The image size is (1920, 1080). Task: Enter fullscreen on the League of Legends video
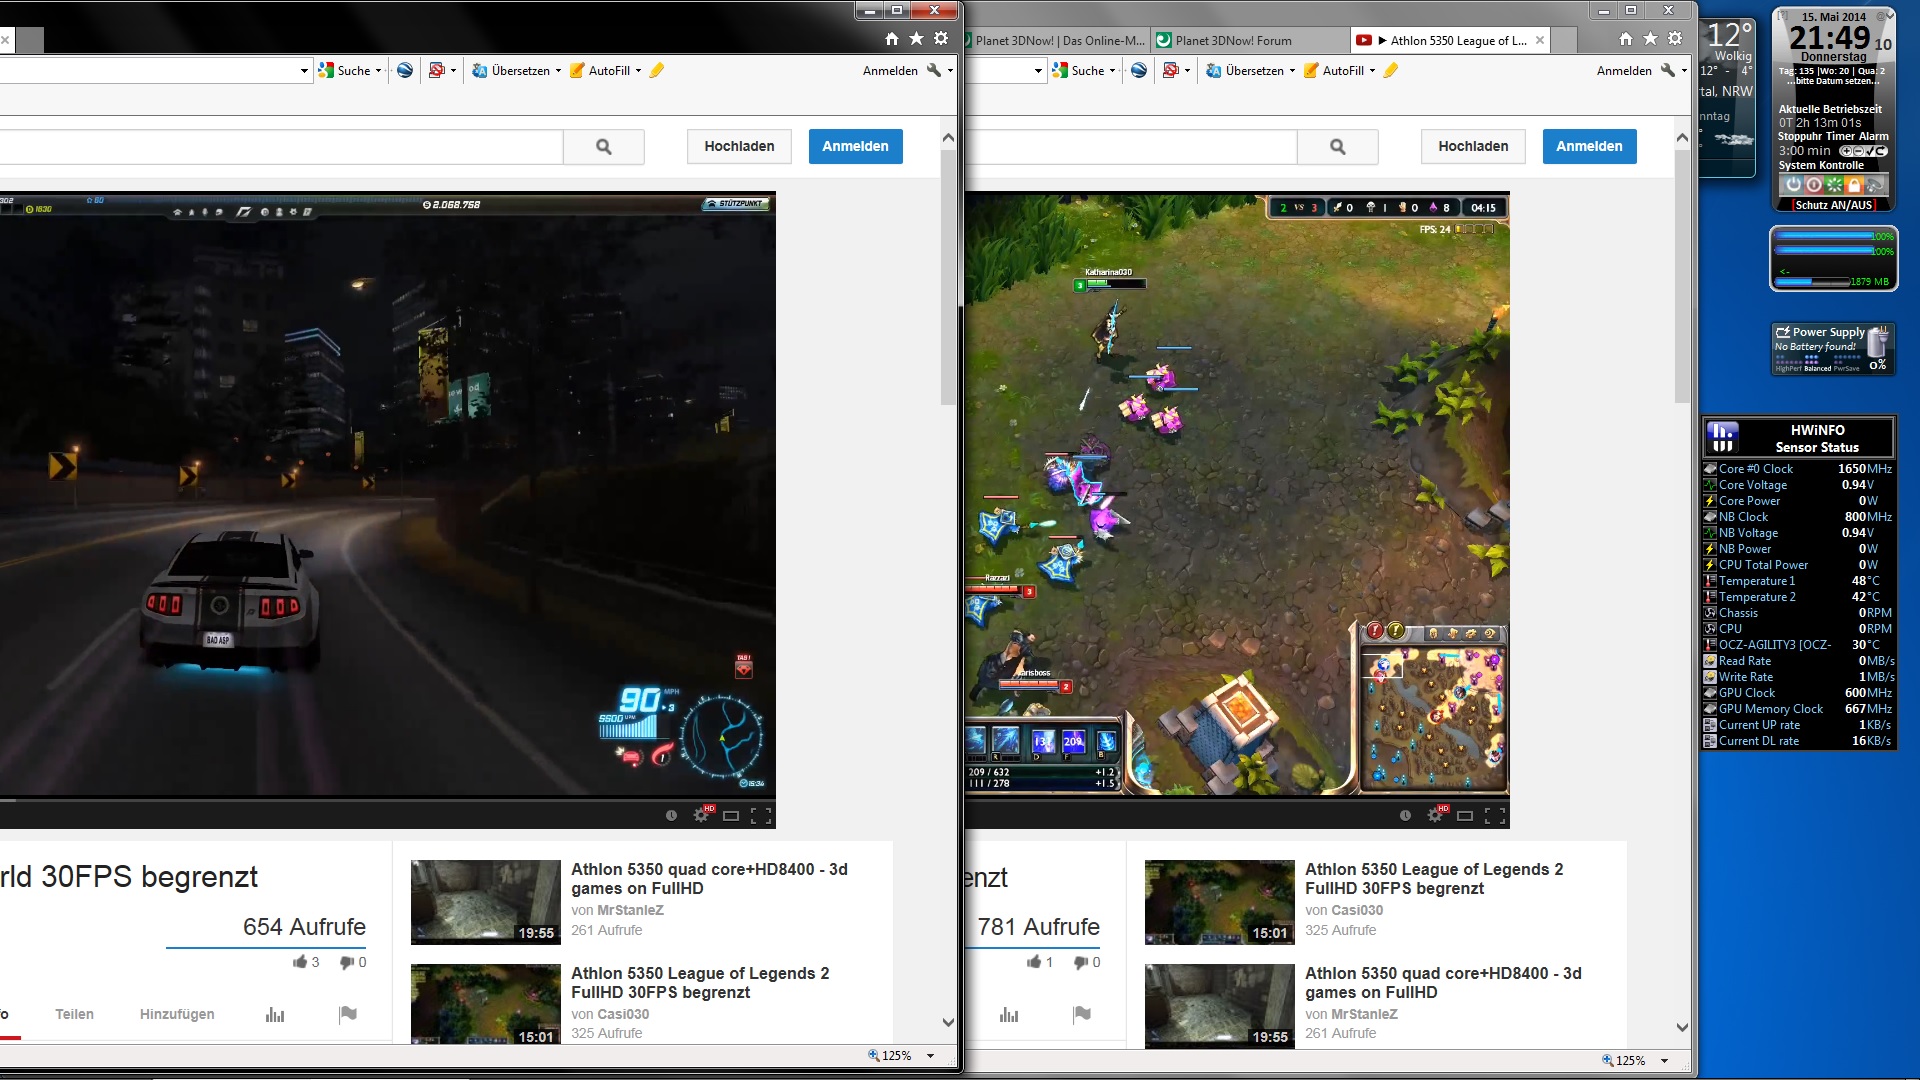click(1495, 816)
